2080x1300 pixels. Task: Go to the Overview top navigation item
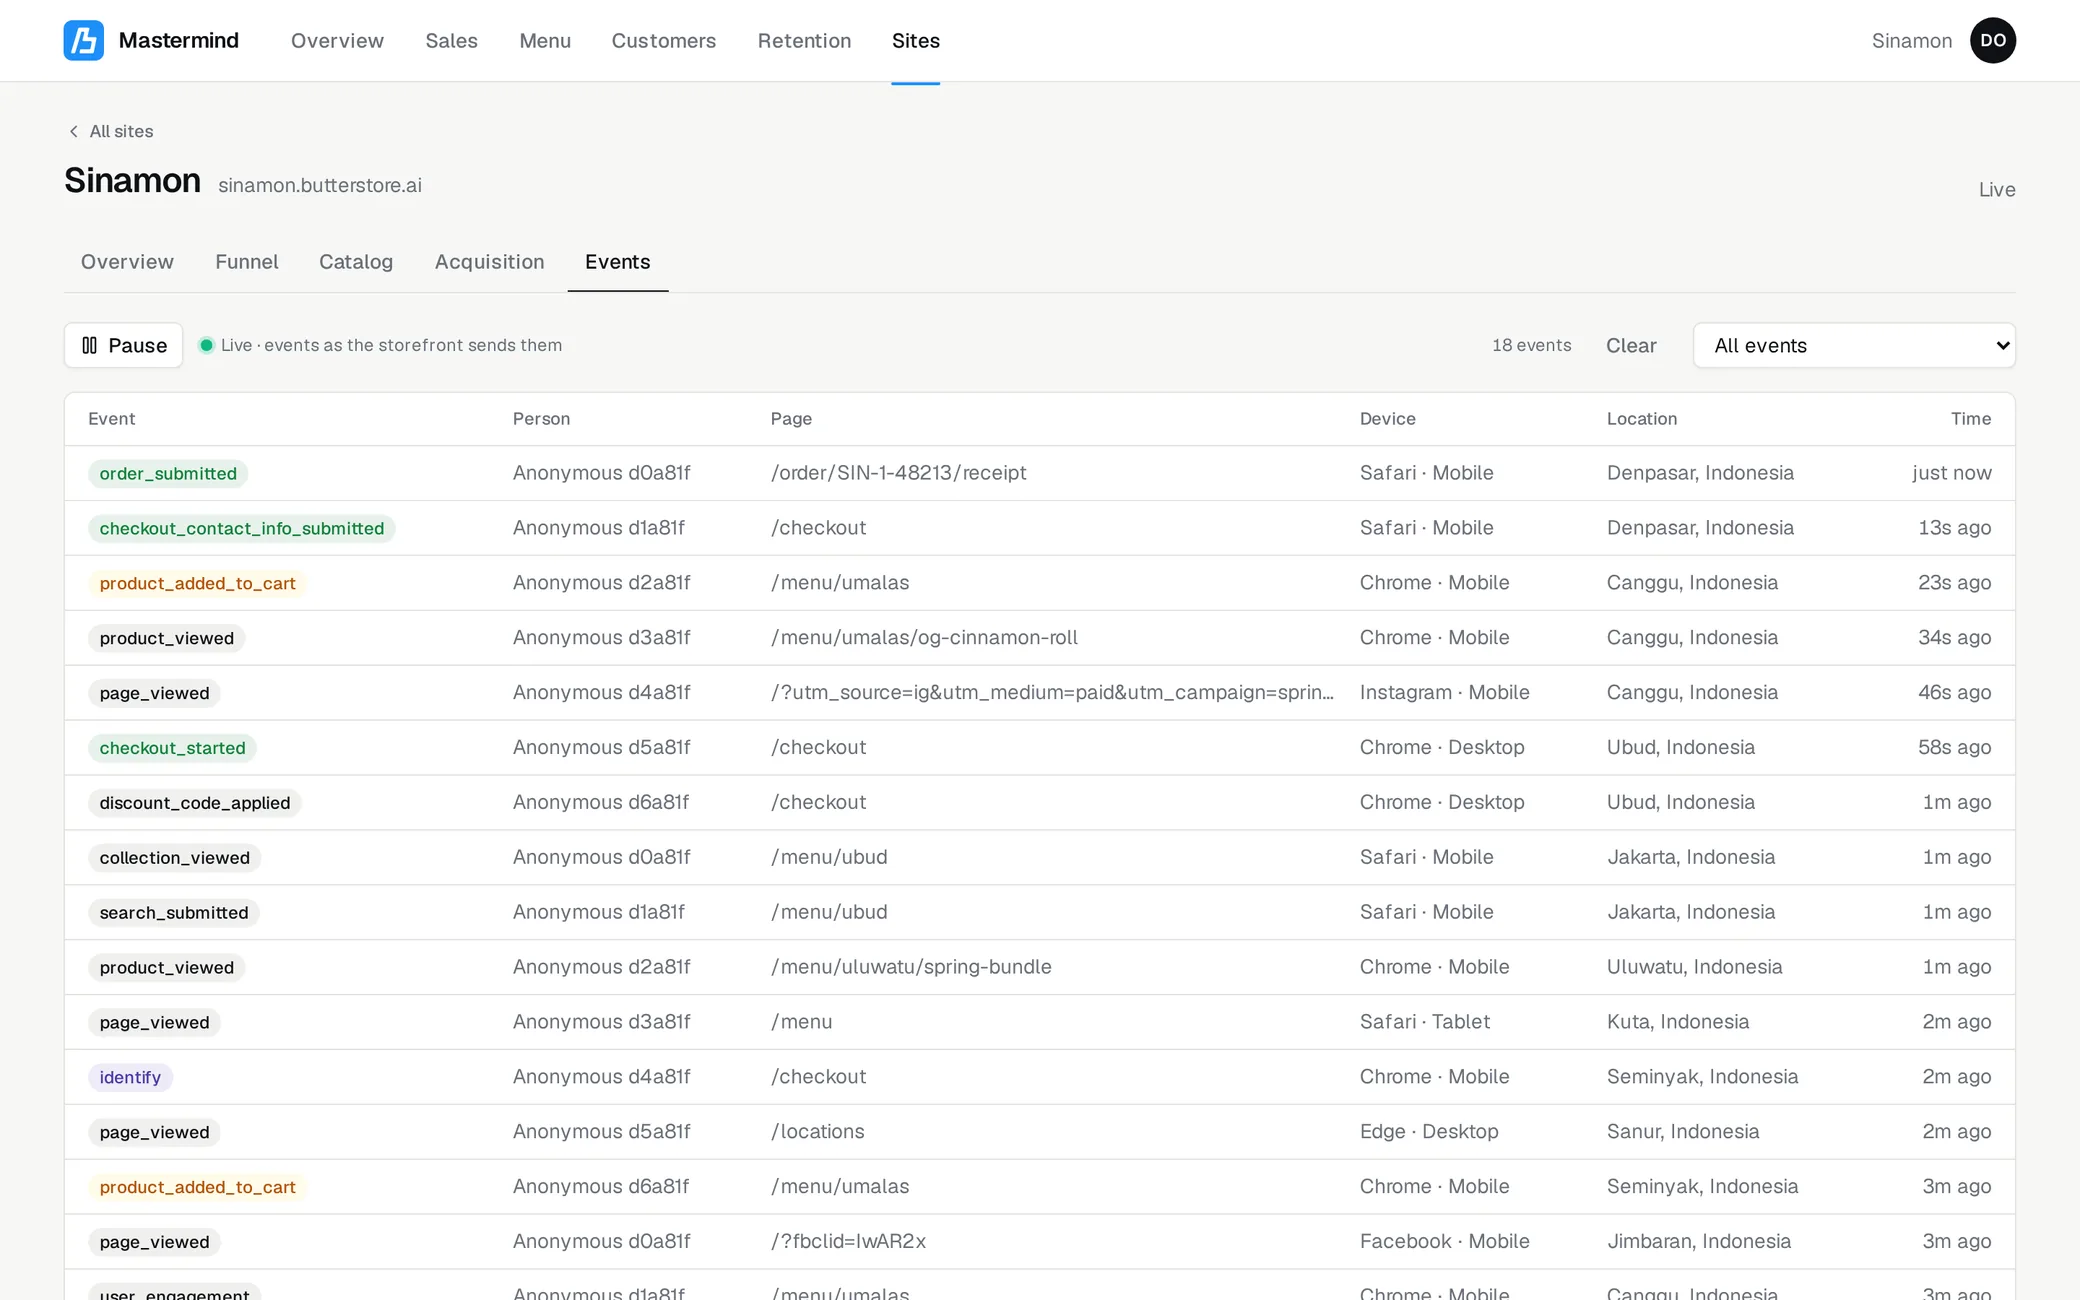point(337,41)
